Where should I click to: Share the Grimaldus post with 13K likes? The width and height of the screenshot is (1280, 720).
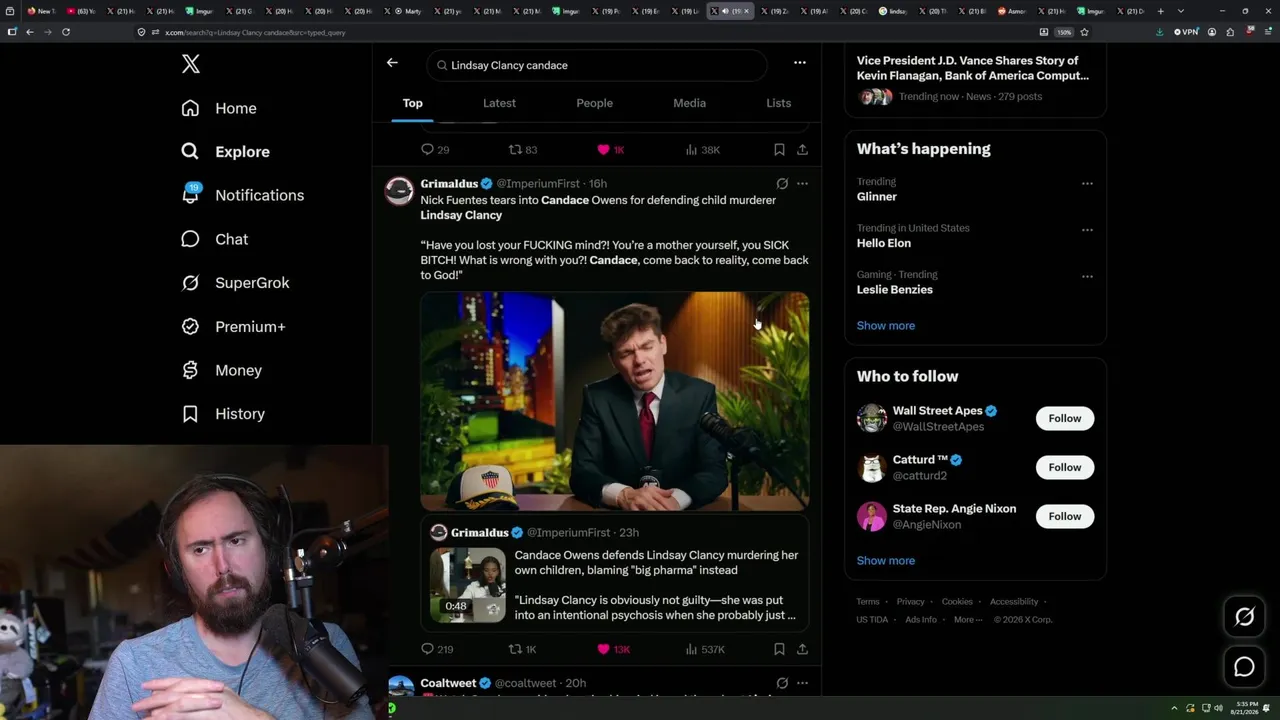802,649
